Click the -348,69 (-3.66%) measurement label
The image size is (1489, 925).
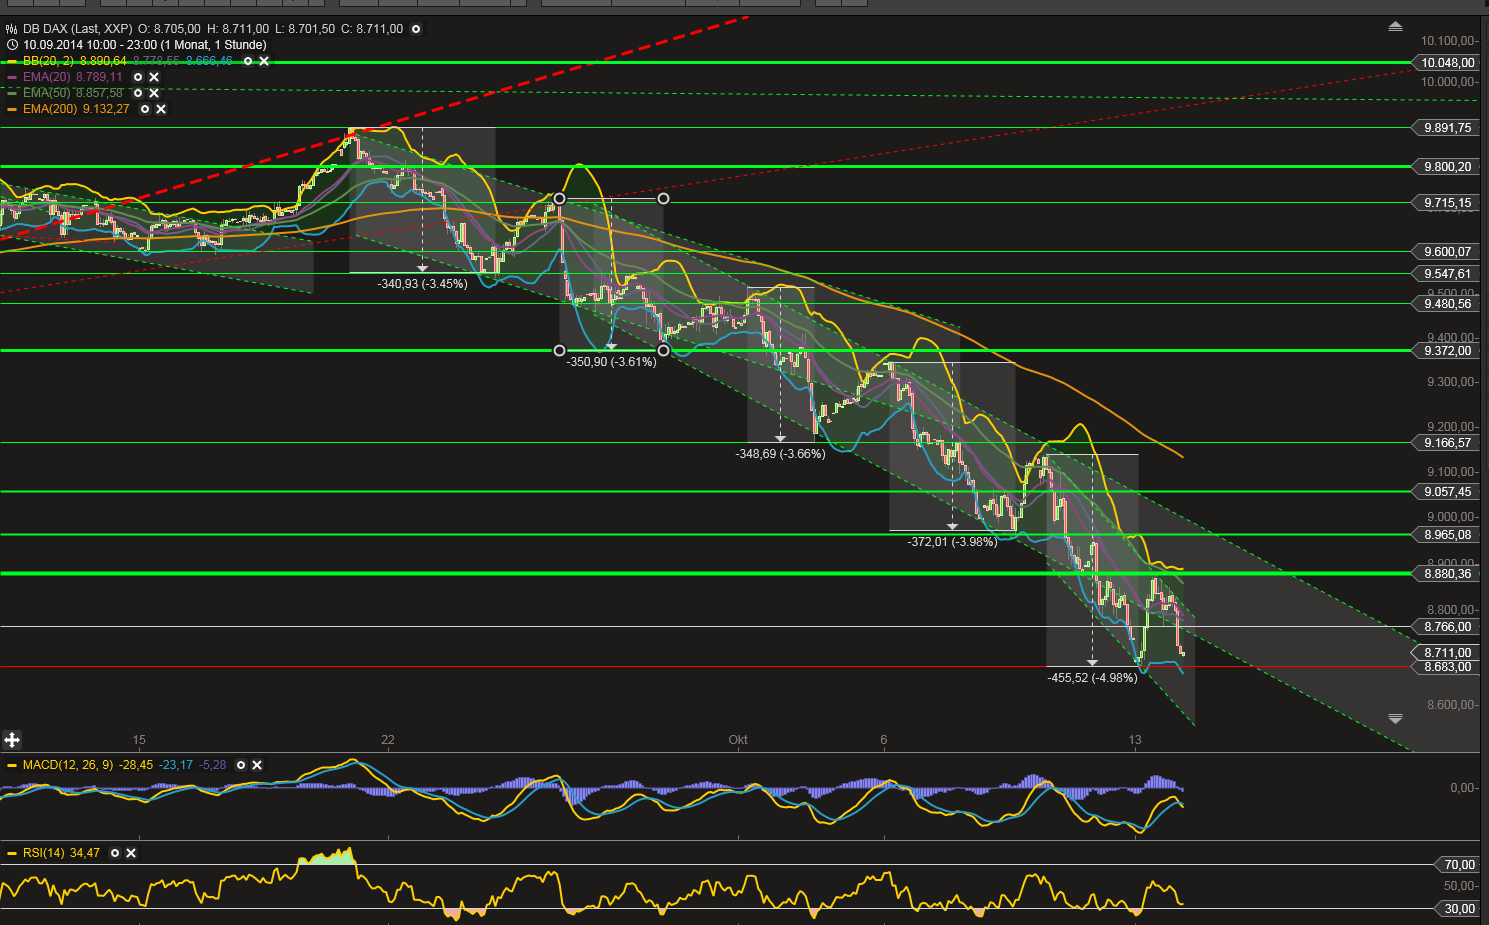(780, 454)
